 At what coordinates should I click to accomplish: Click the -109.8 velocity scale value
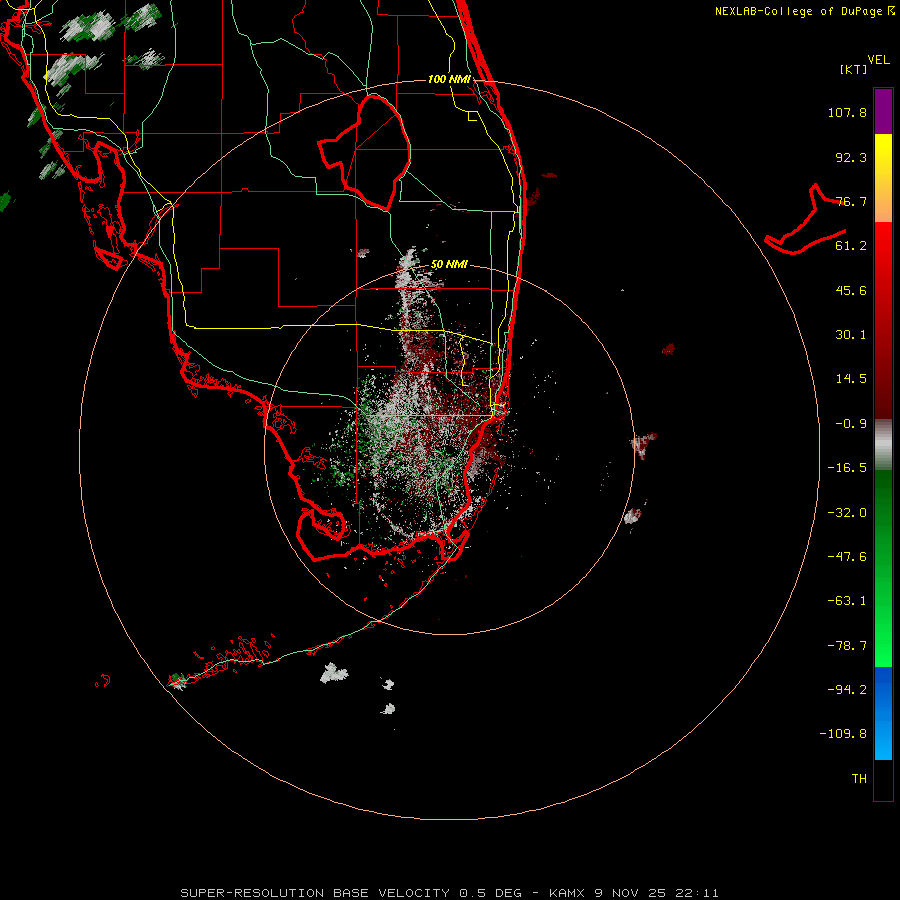(843, 734)
